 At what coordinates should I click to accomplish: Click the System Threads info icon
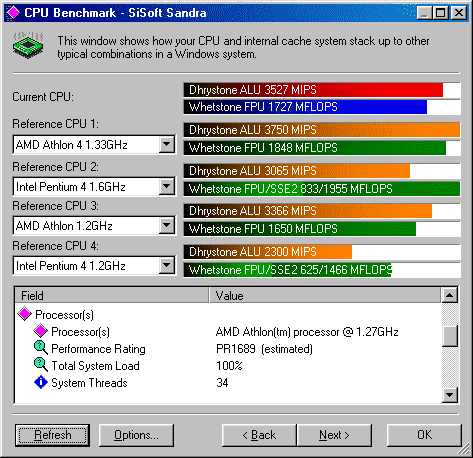pos(41,382)
